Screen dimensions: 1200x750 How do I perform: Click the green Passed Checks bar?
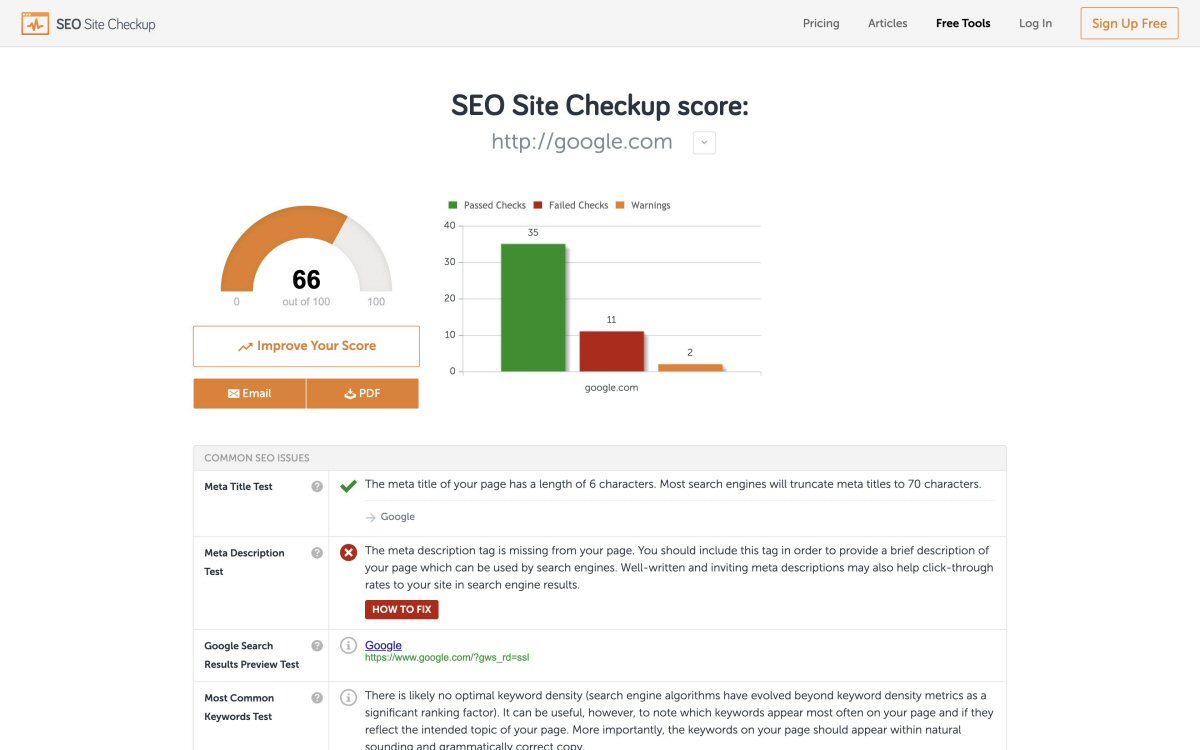coord(533,307)
